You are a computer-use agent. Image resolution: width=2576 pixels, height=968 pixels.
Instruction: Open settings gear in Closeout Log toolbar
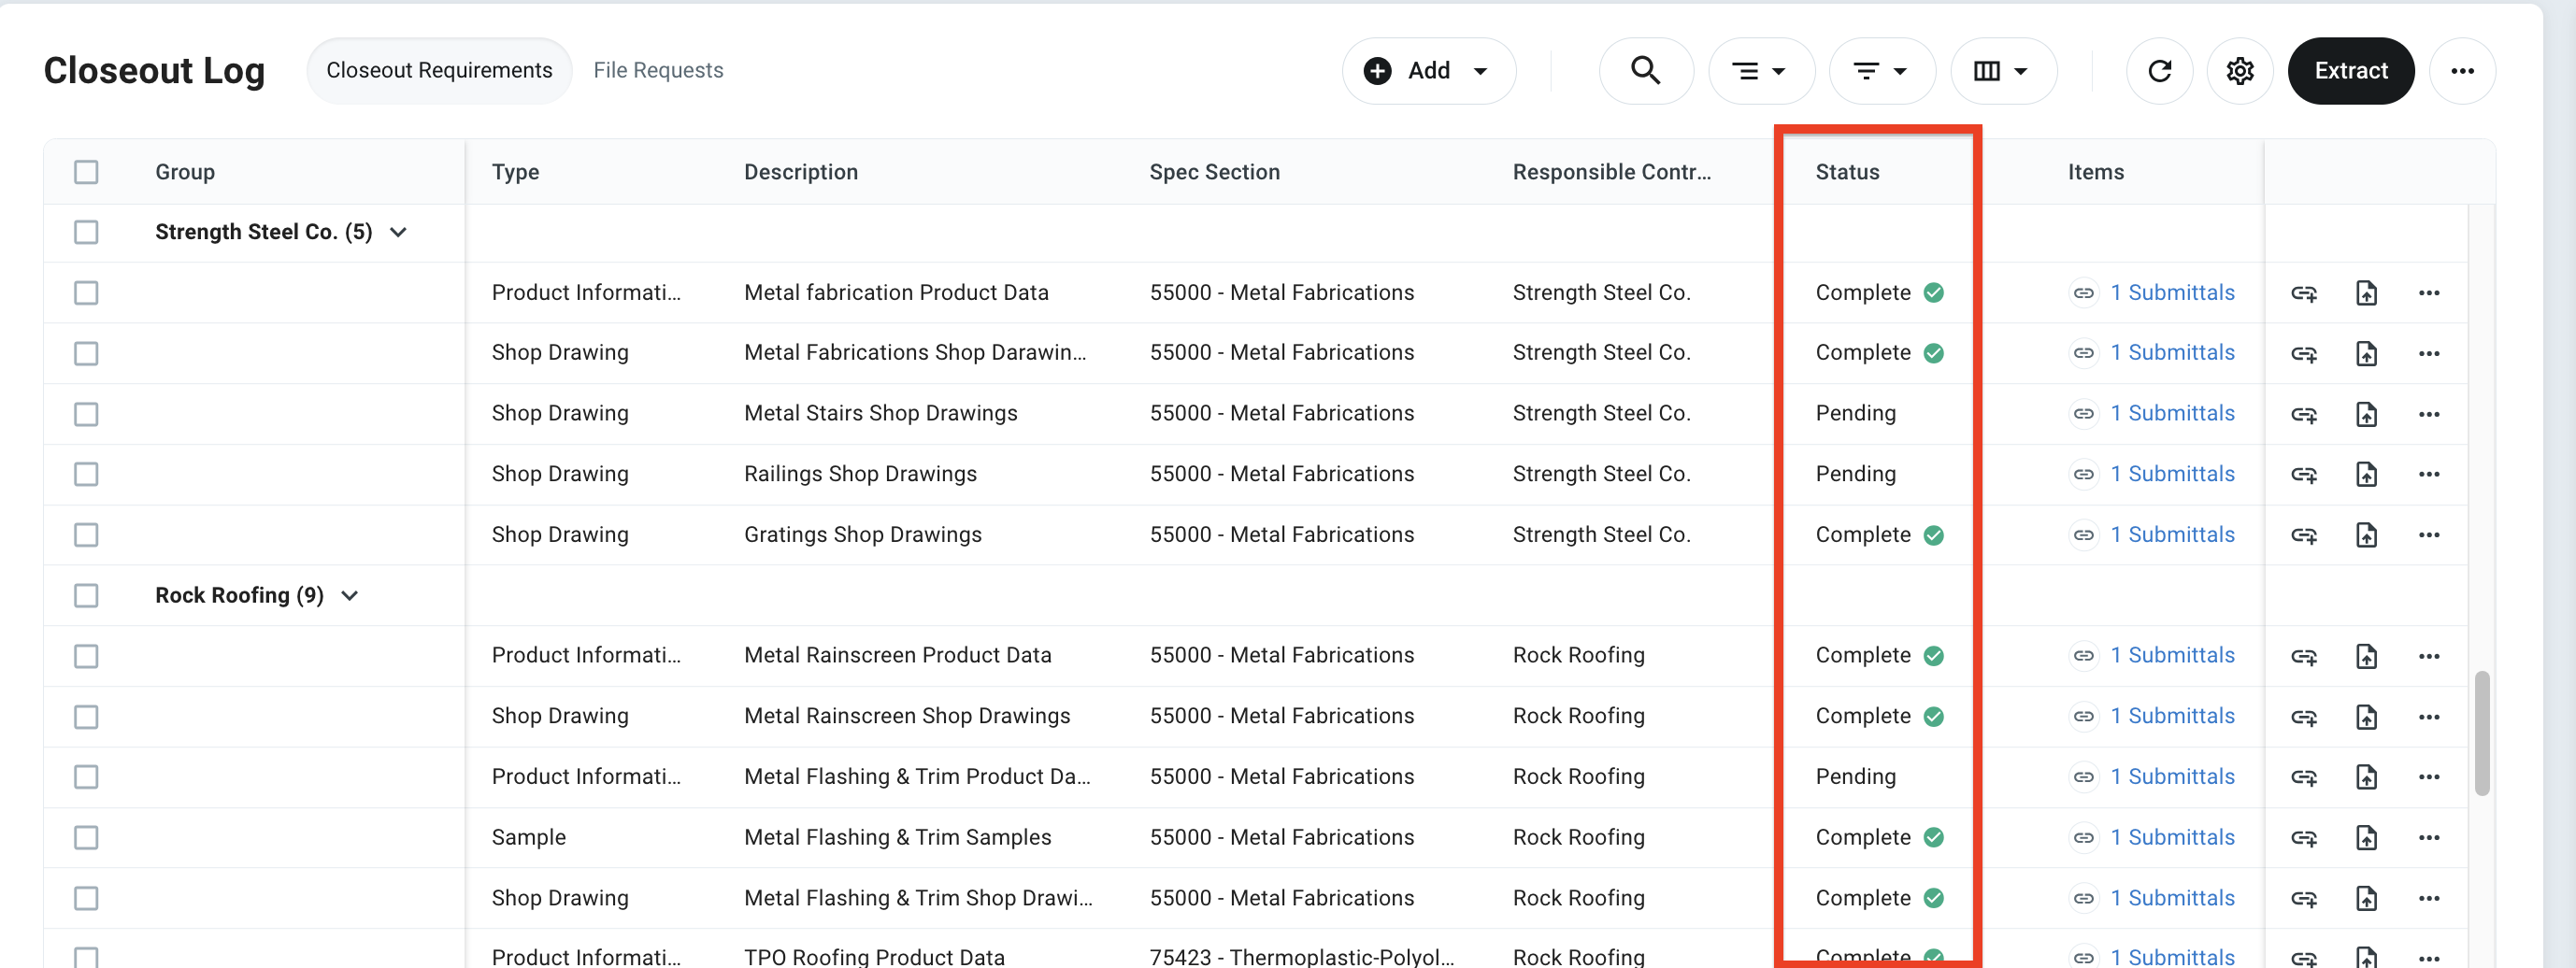[x=2239, y=71]
